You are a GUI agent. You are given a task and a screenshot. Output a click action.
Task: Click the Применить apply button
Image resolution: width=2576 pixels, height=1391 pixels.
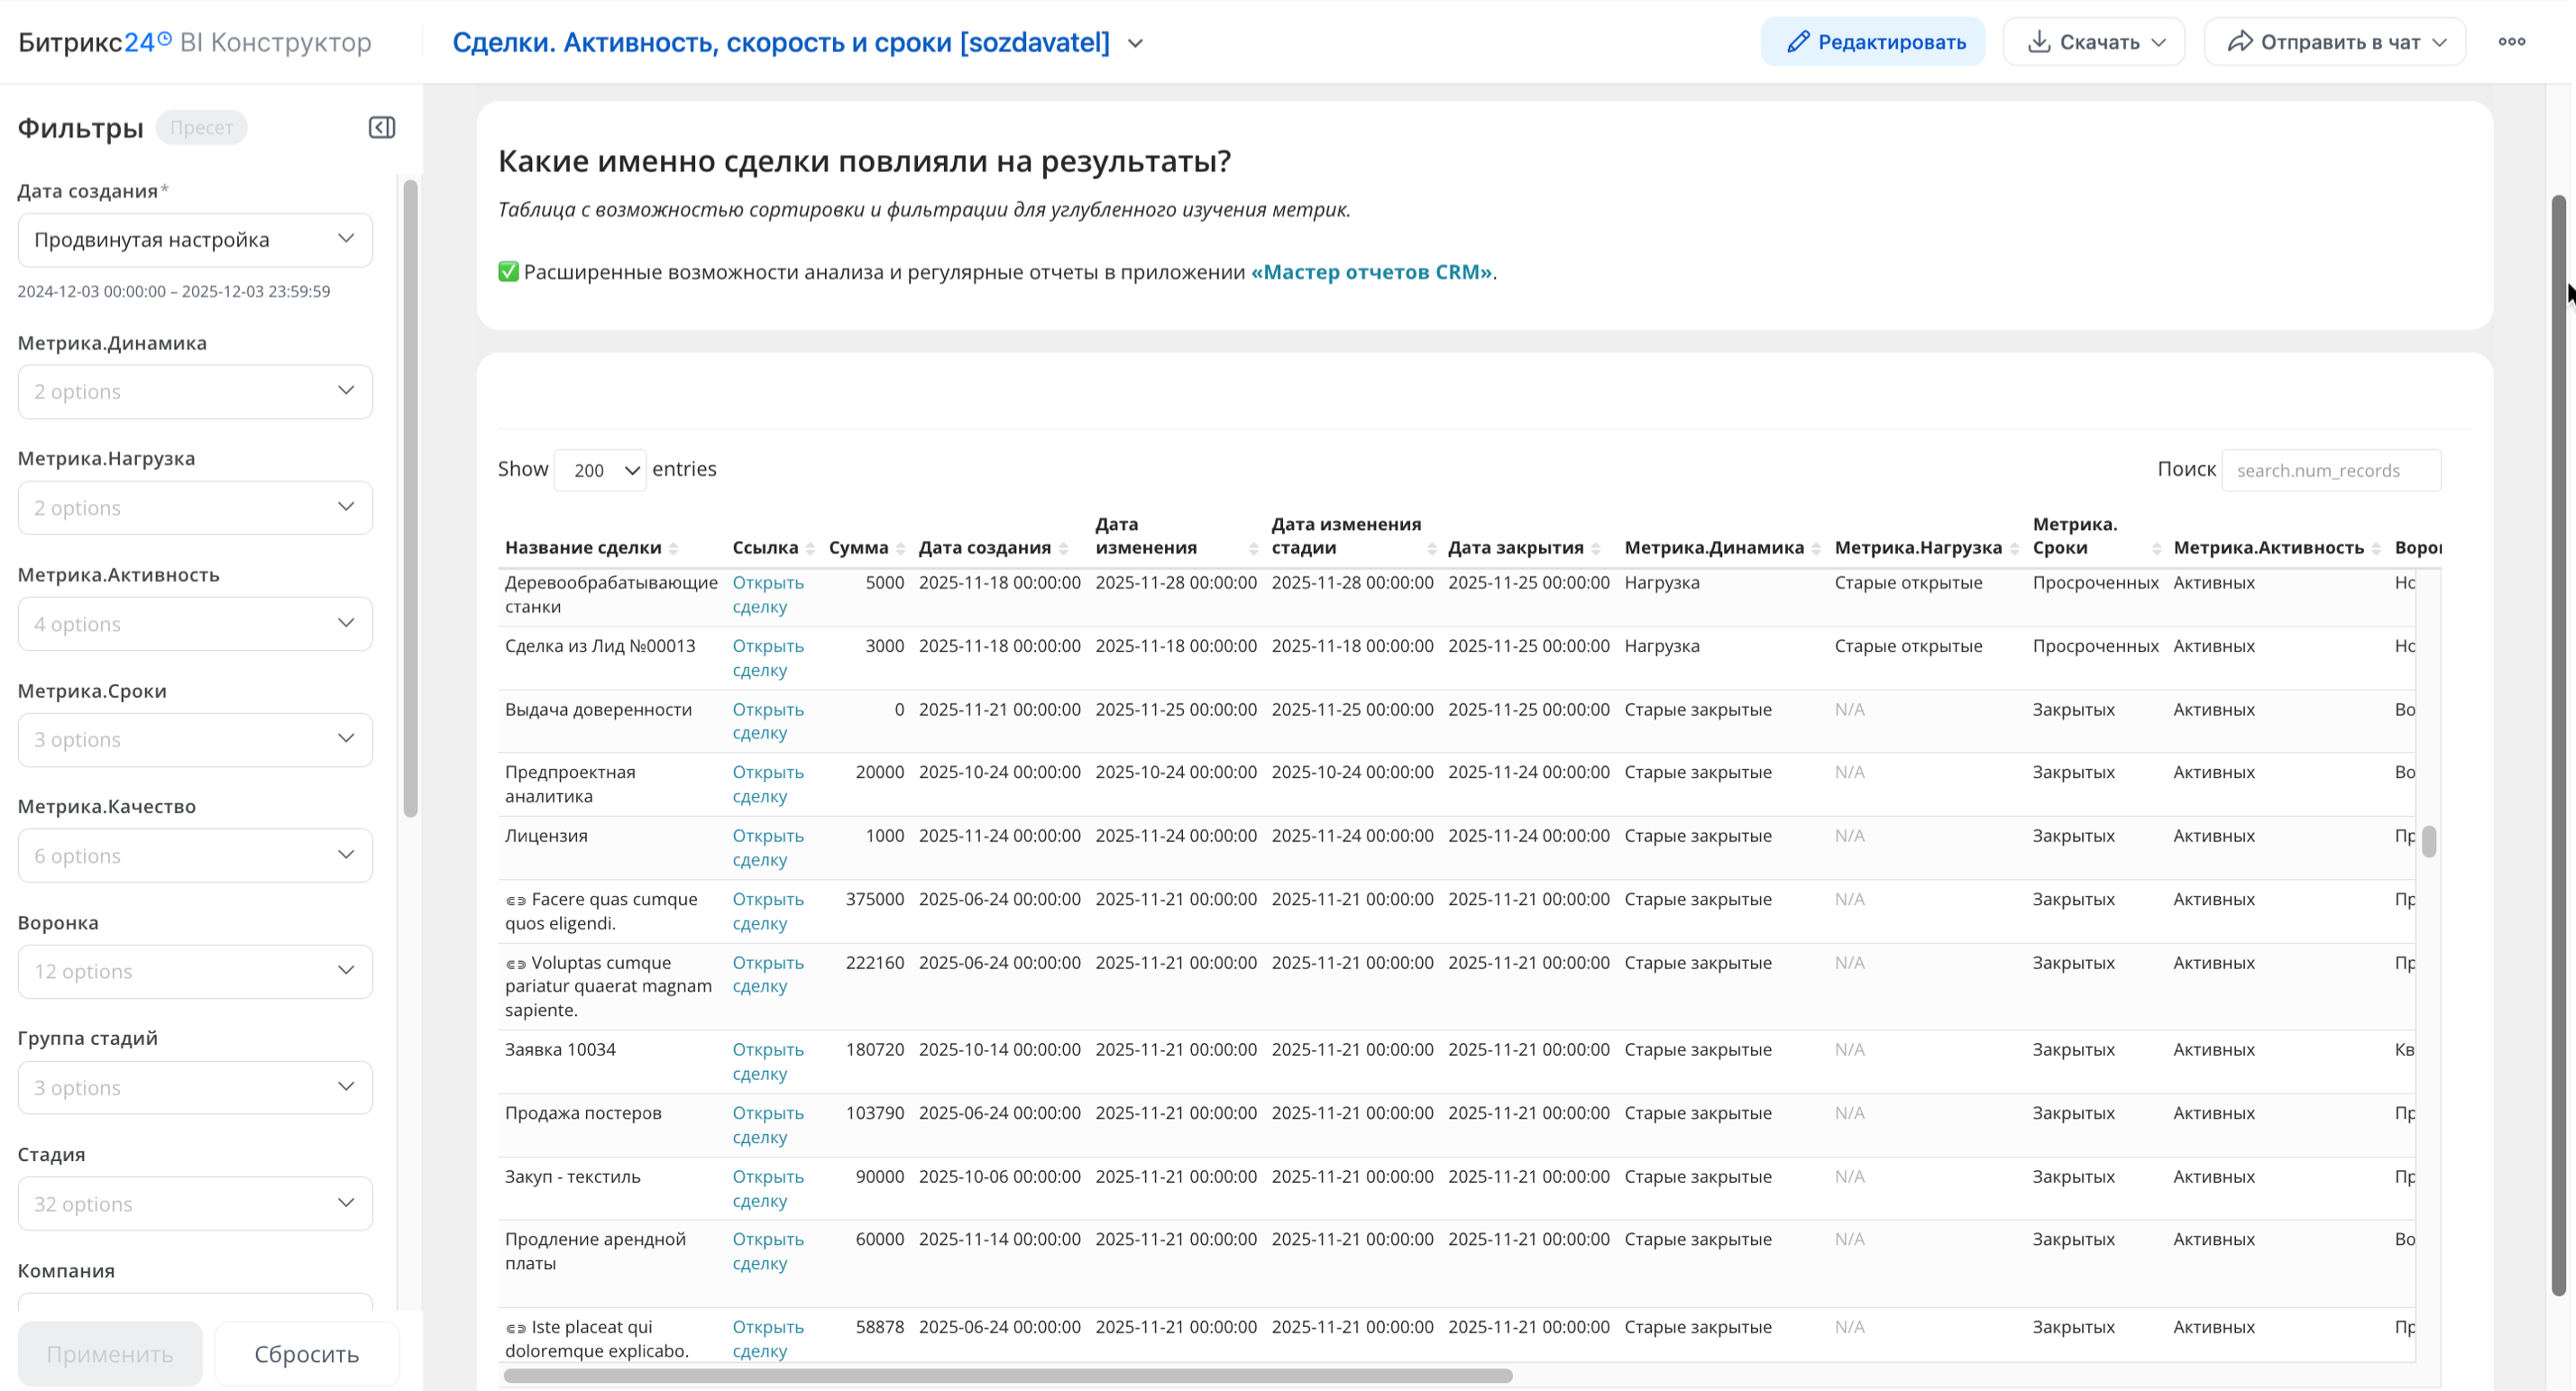(x=110, y=1353)
